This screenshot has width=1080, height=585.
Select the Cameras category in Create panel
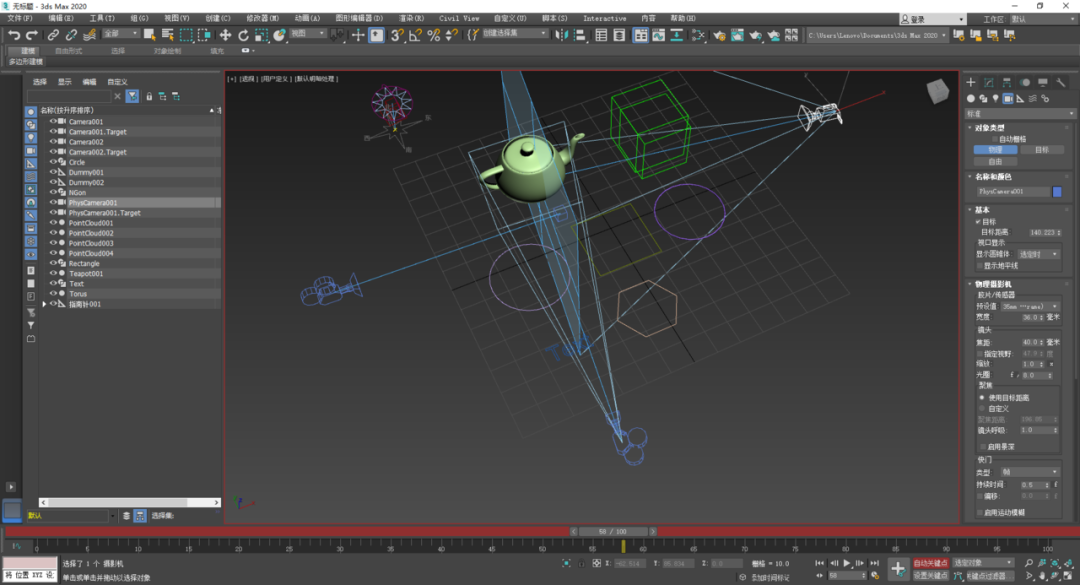pos(1008,99)
